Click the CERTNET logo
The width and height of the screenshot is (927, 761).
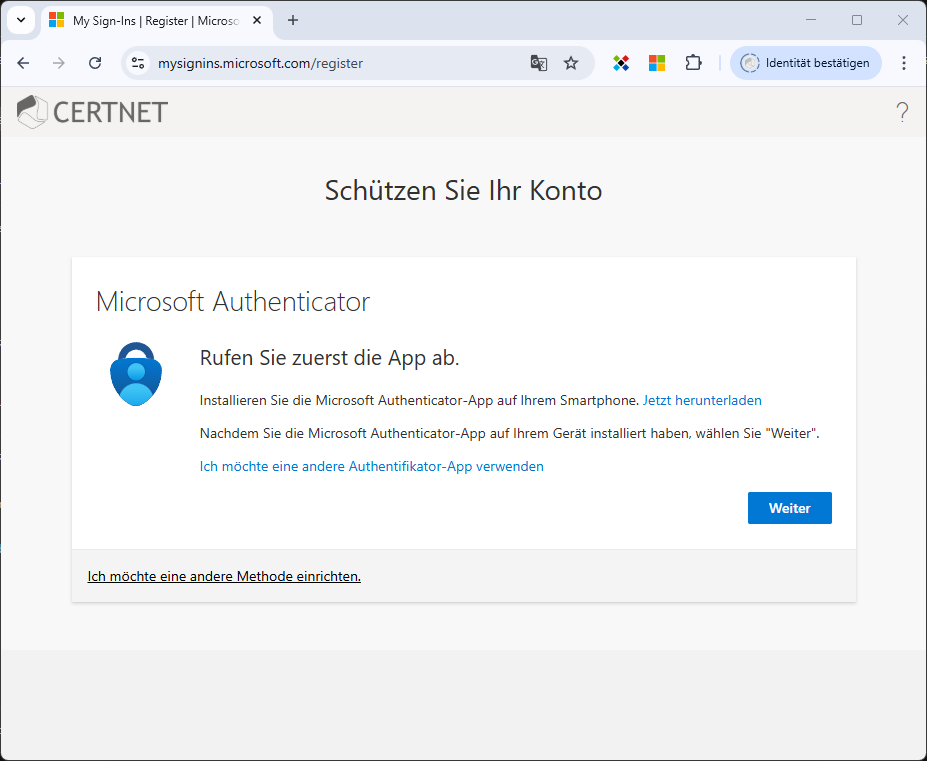click(x=92, y=112)
